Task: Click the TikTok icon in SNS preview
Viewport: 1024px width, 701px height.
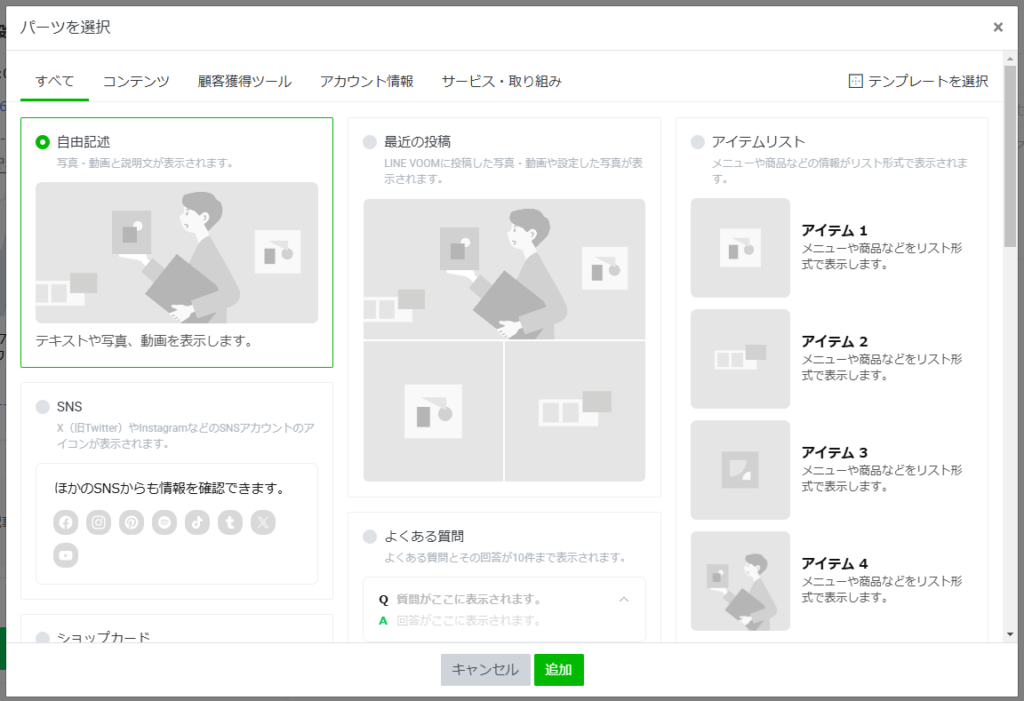Action: (197, 522)
